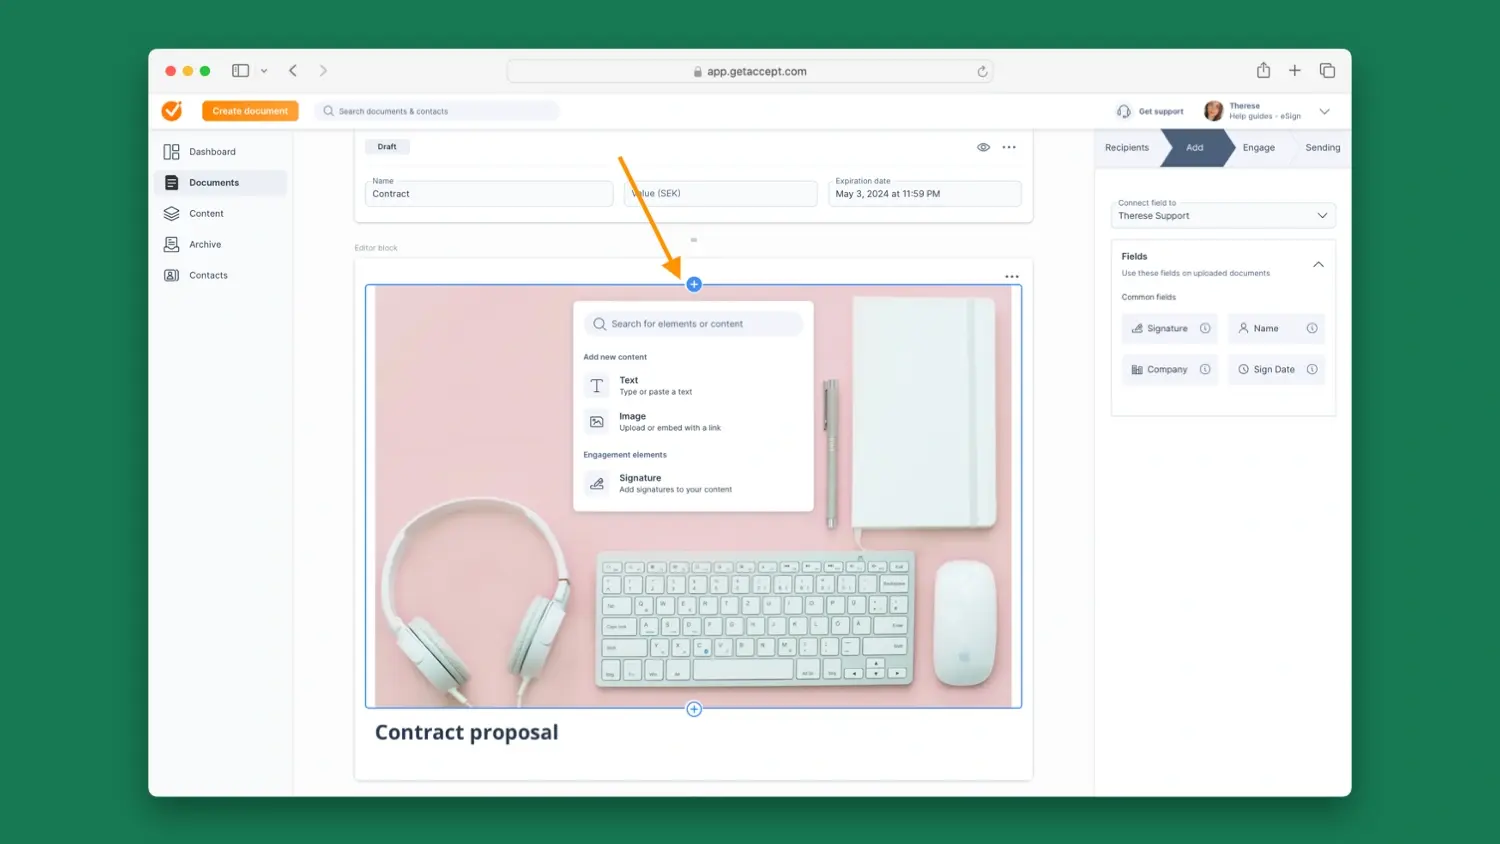Screen dimensions: 1500x844
Task: Click the Create document button
Action: pos(249,110)
